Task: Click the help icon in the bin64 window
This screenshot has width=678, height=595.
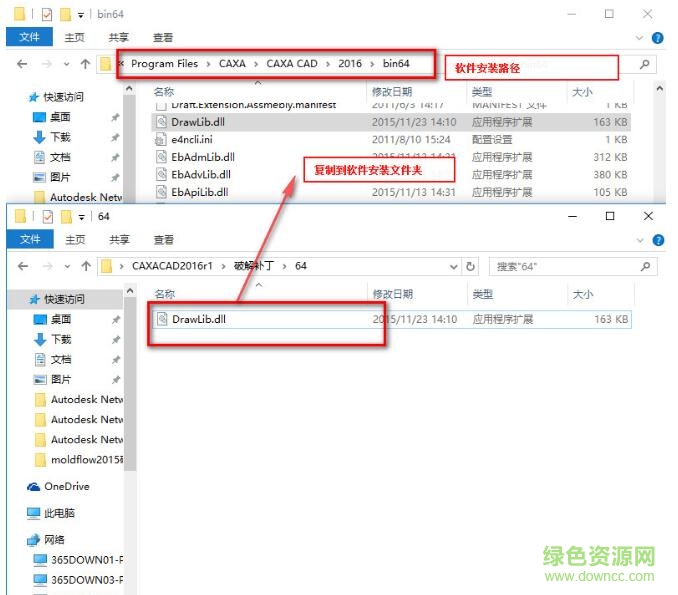Action: (658, 38)
